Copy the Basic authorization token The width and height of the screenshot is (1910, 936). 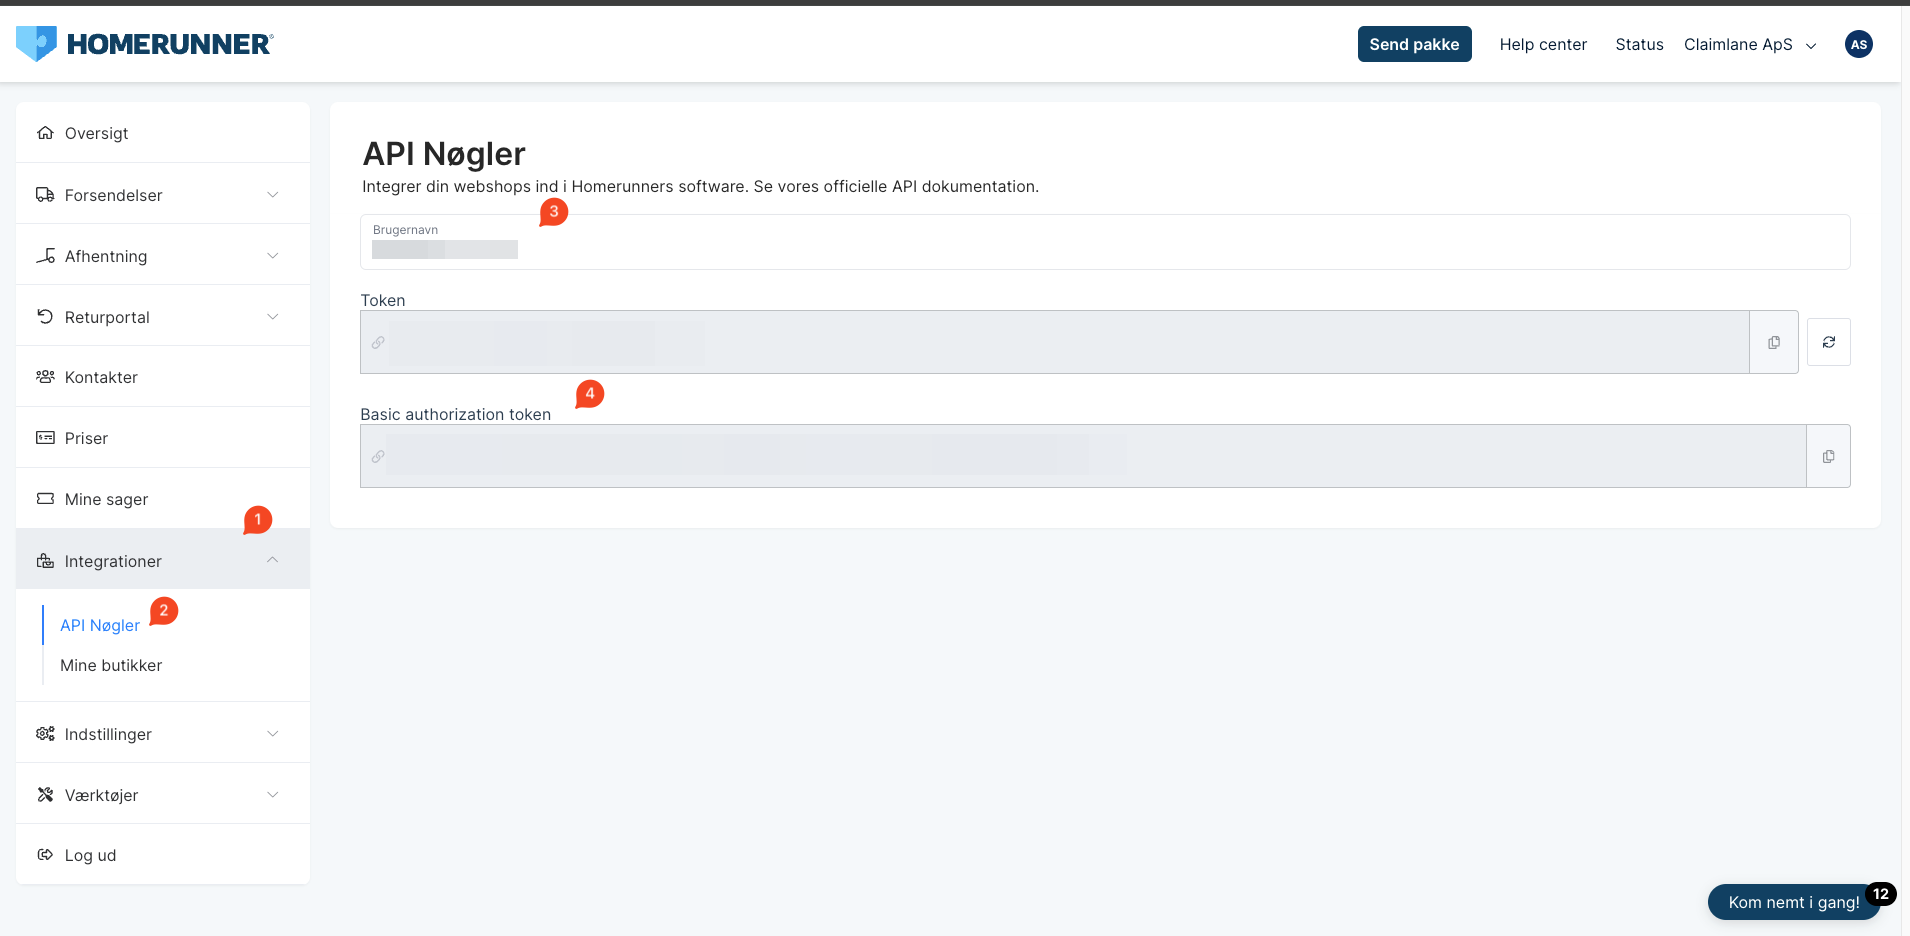tap(1829, 456)
